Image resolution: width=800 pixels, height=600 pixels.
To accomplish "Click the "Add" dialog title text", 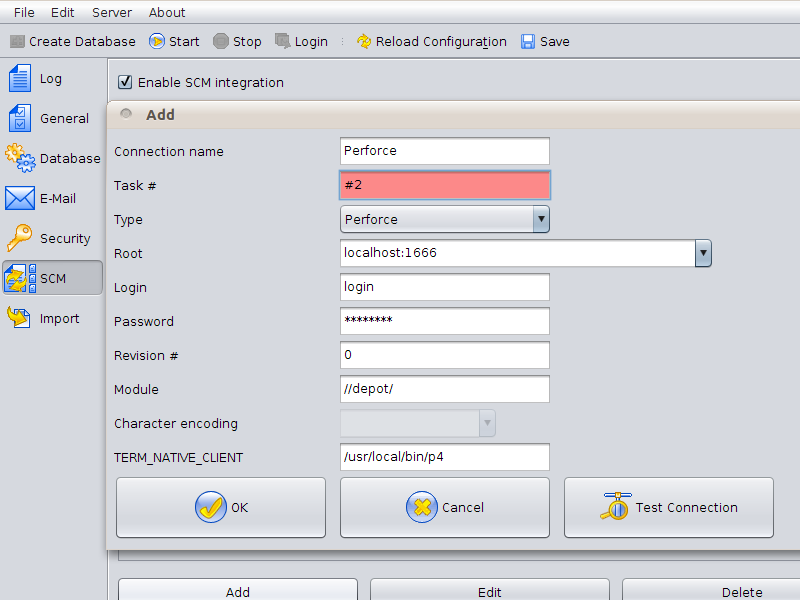I will click(x=160, y=115).
